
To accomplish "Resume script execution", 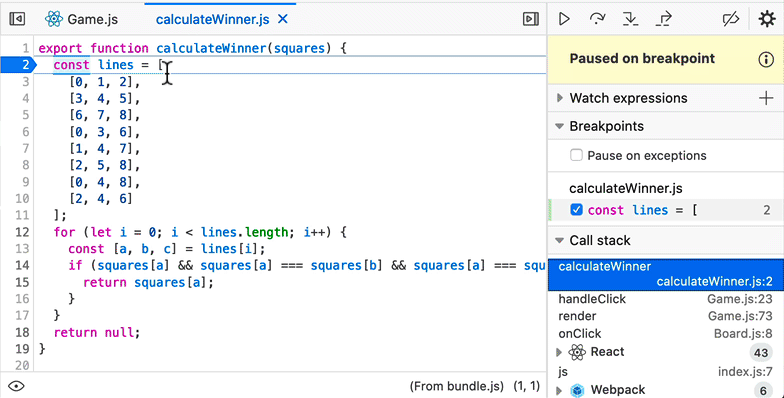I will pyautogui.click(x=564, y=19).
